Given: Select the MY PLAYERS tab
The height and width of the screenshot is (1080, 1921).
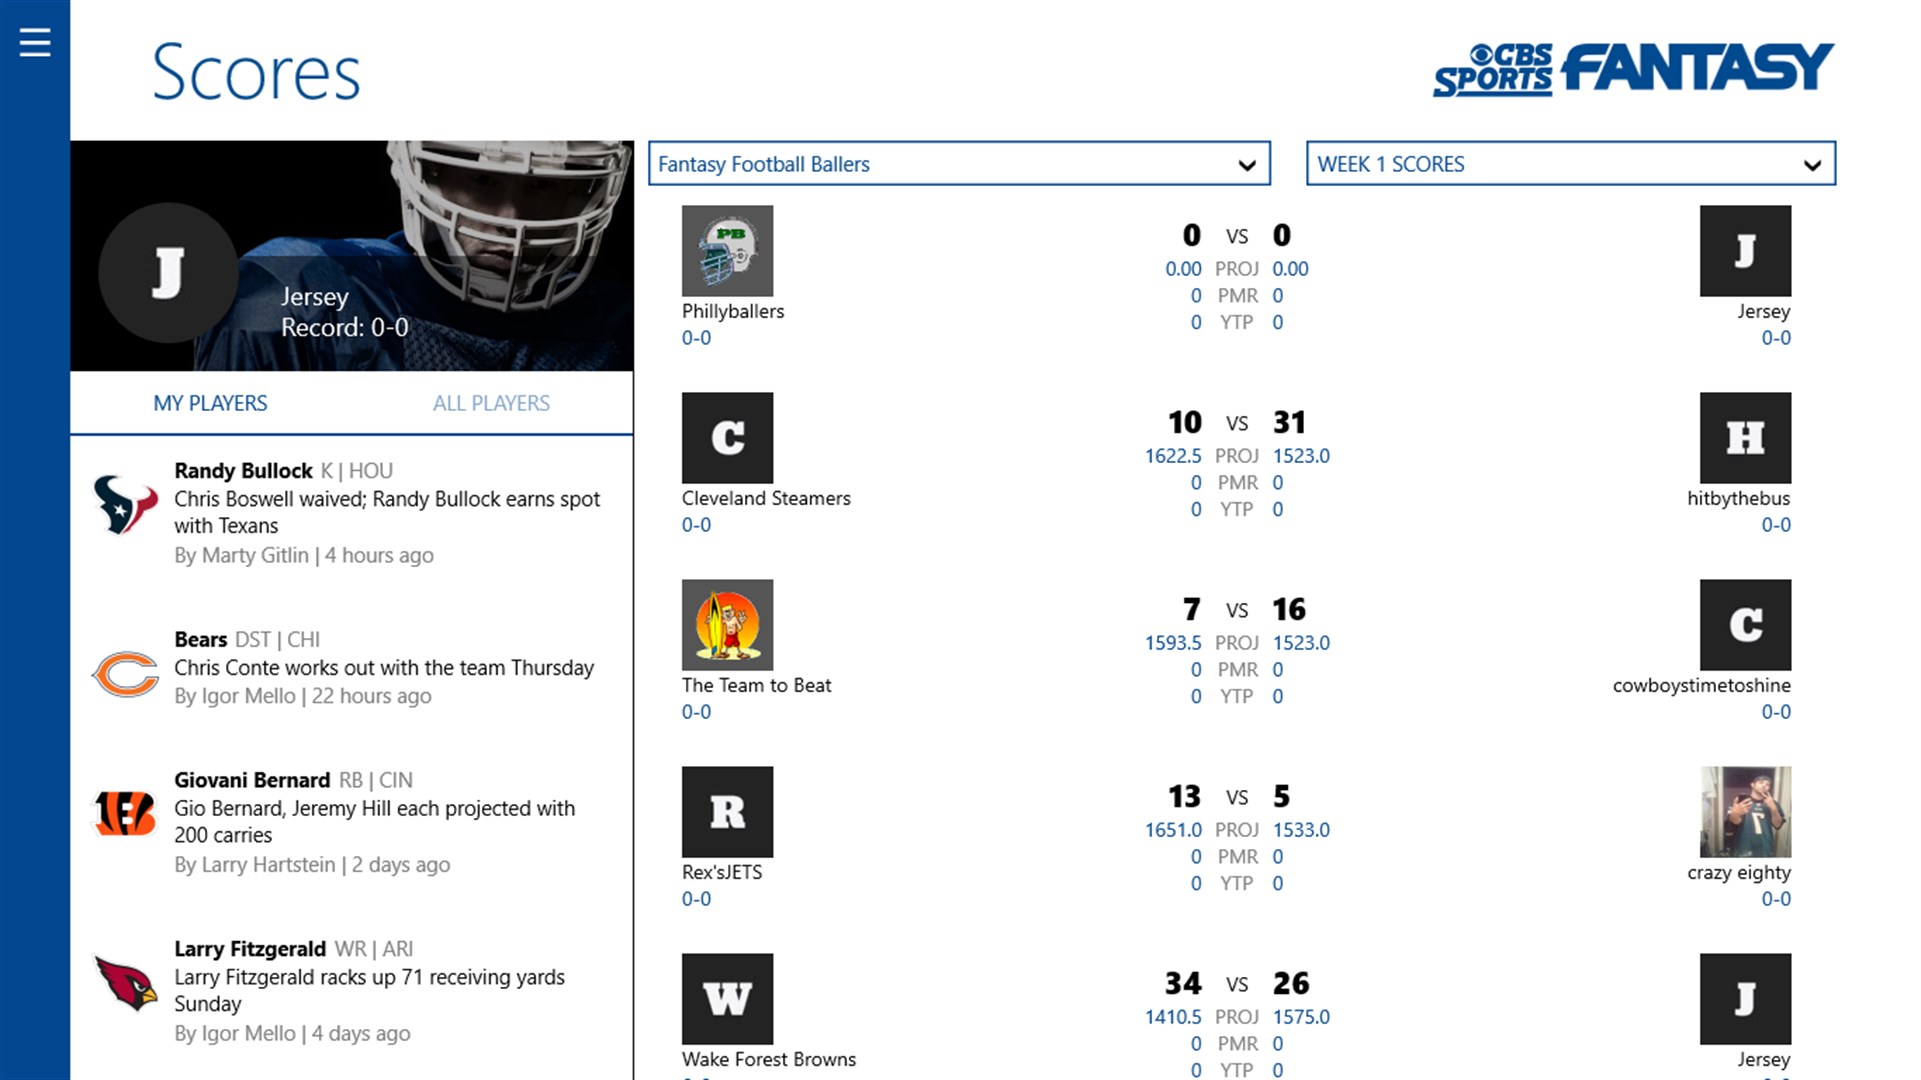Looking at the screenshot, I should pyautogui.click(x=210, y=402).
